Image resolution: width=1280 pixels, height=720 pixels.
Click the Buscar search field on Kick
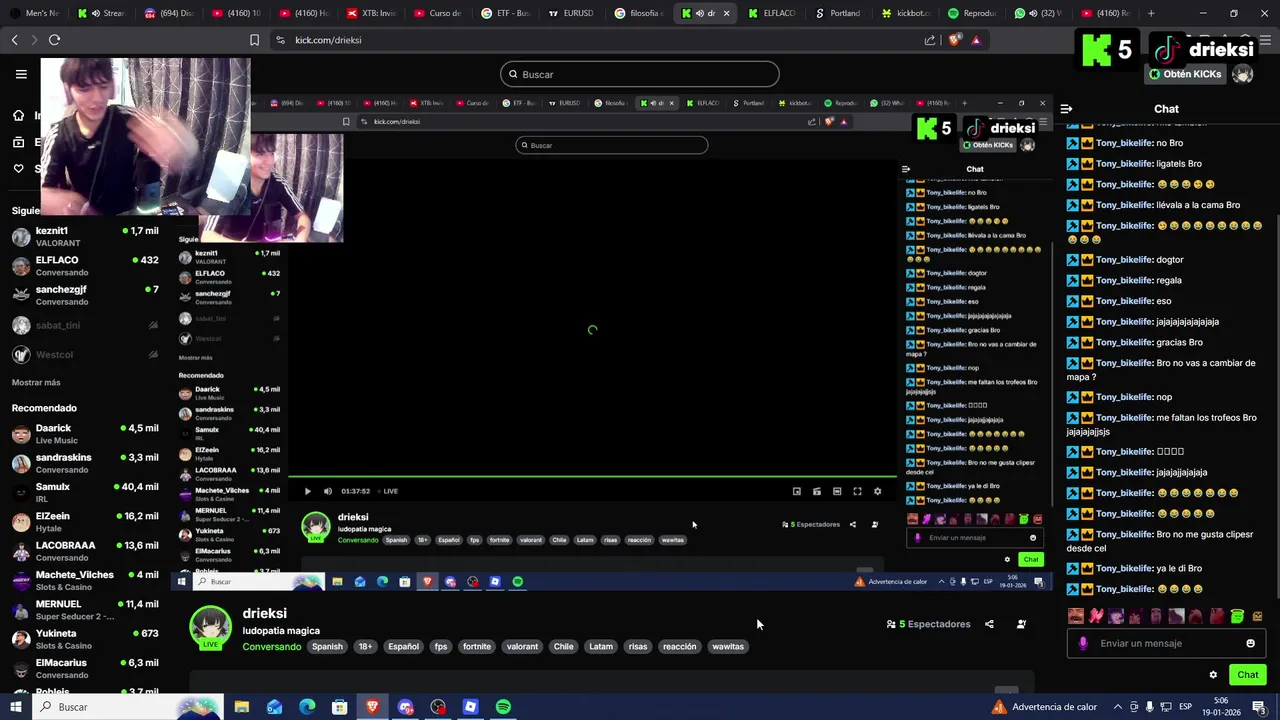coord(640,74)
